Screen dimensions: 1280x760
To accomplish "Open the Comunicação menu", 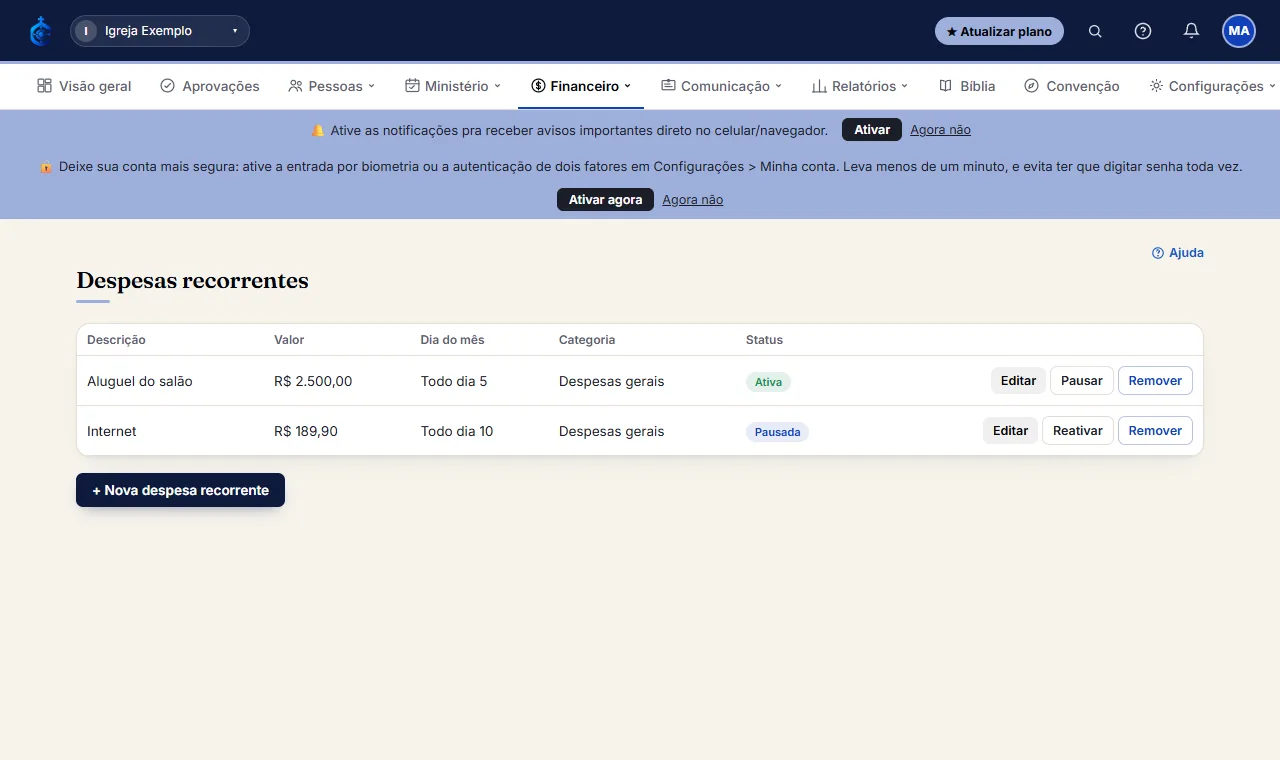I will (x=721, y=86).
